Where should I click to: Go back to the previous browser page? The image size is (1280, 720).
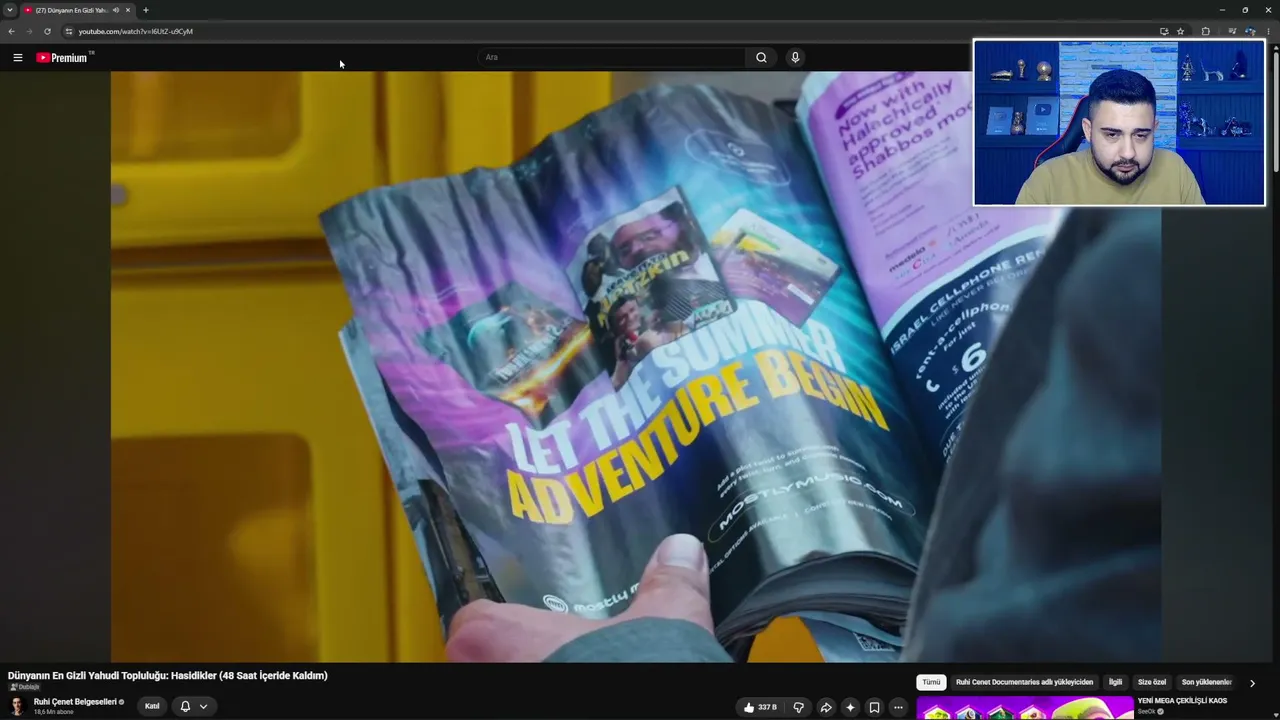click(11, 31)
